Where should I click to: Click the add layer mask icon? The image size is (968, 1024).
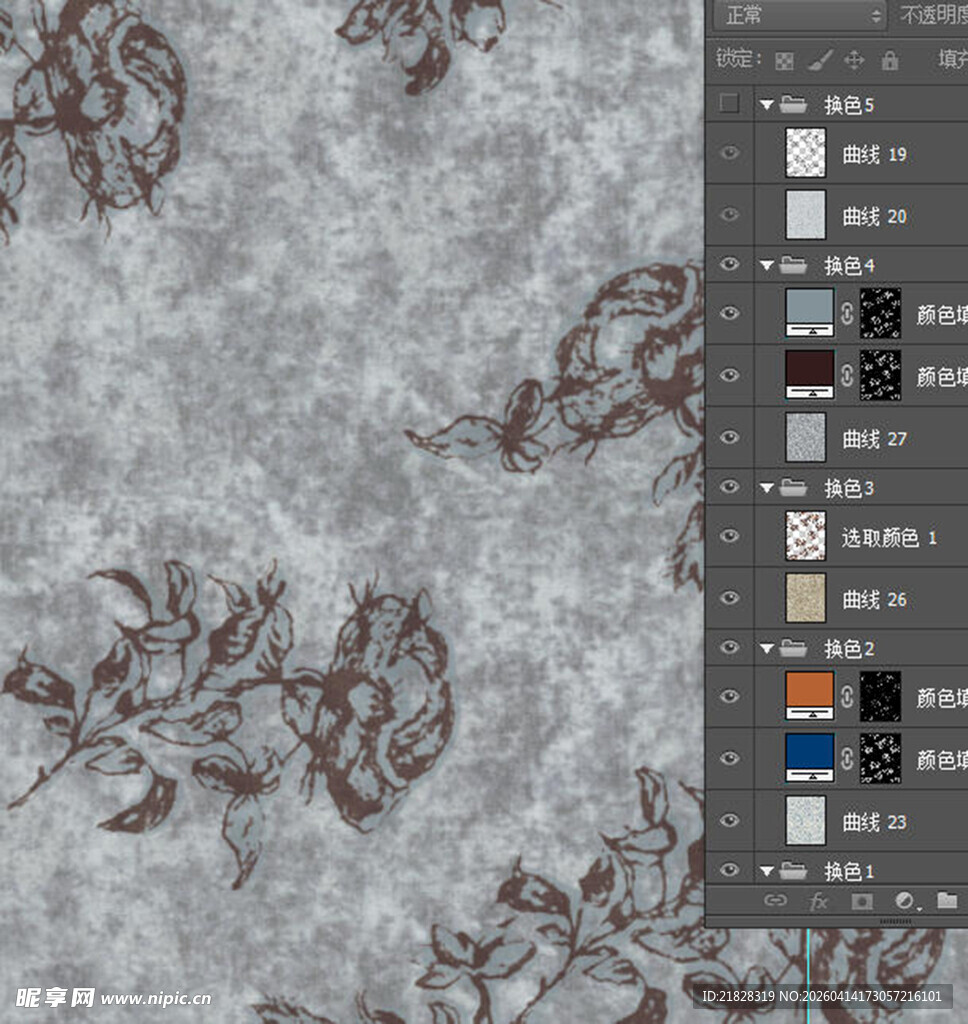tap(861, 901)
